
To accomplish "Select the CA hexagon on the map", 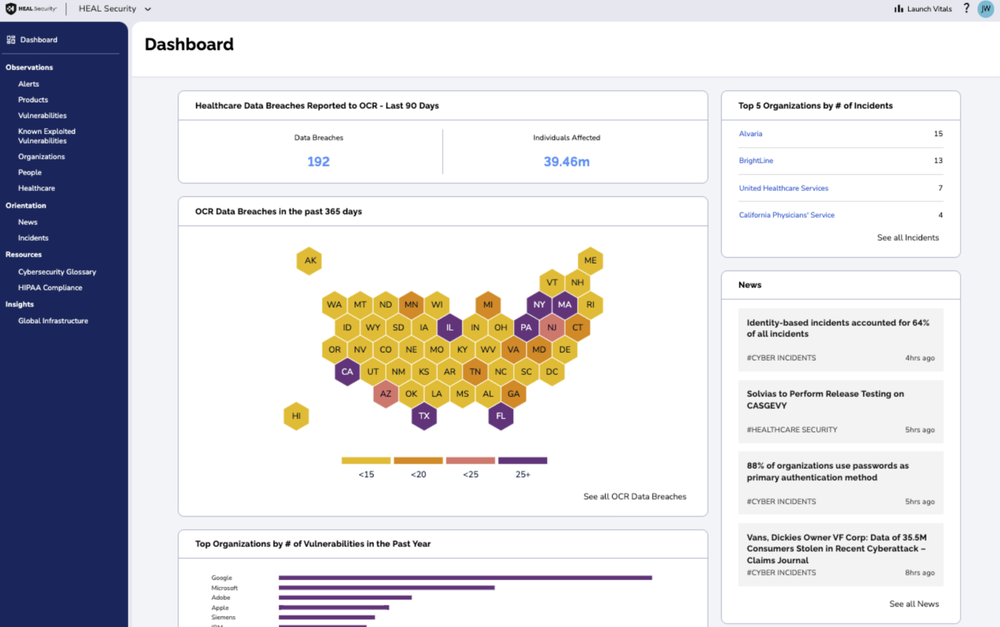I will click(345, 371).
